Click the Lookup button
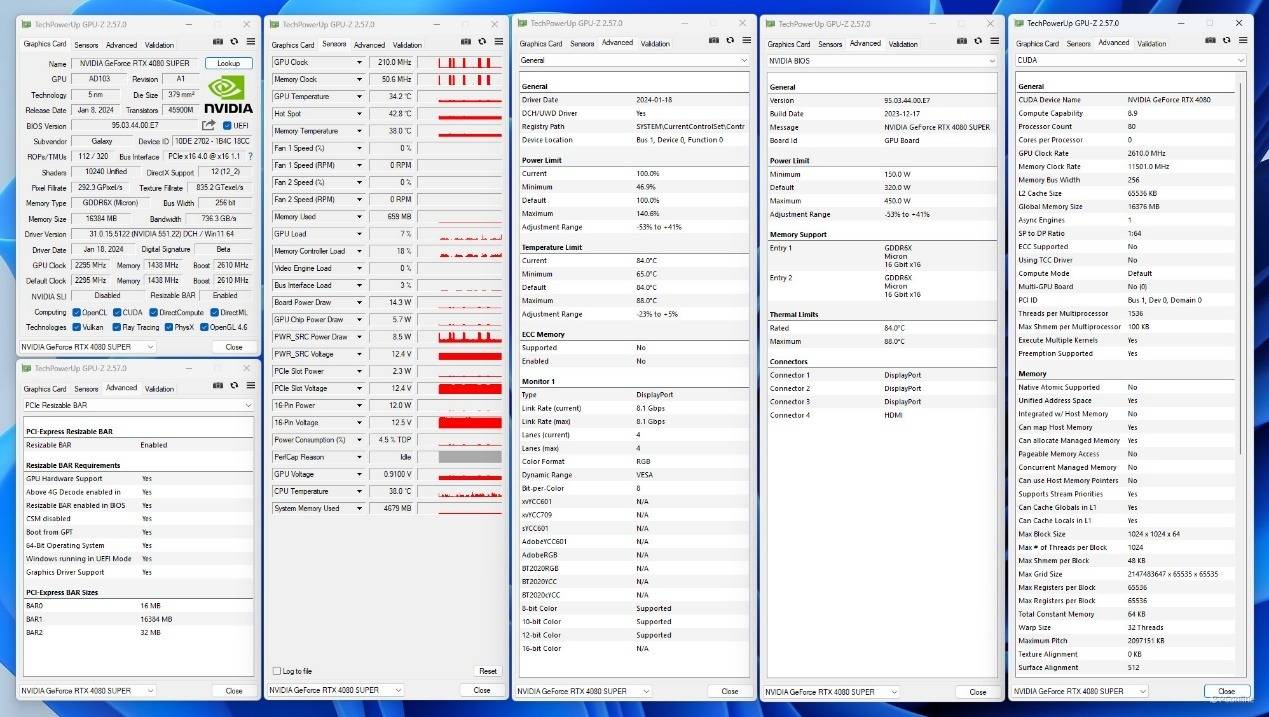This screenshot has width=1269, height=717. tap(229, 63)
